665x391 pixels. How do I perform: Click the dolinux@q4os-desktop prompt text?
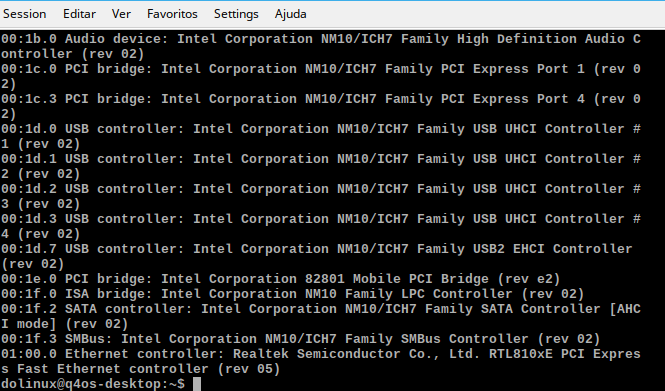pyautogui.click(x=93, y=384)
